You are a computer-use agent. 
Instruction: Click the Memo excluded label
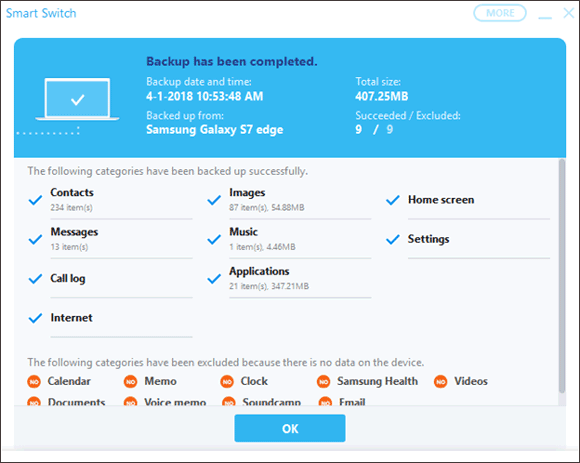(160, 381)
